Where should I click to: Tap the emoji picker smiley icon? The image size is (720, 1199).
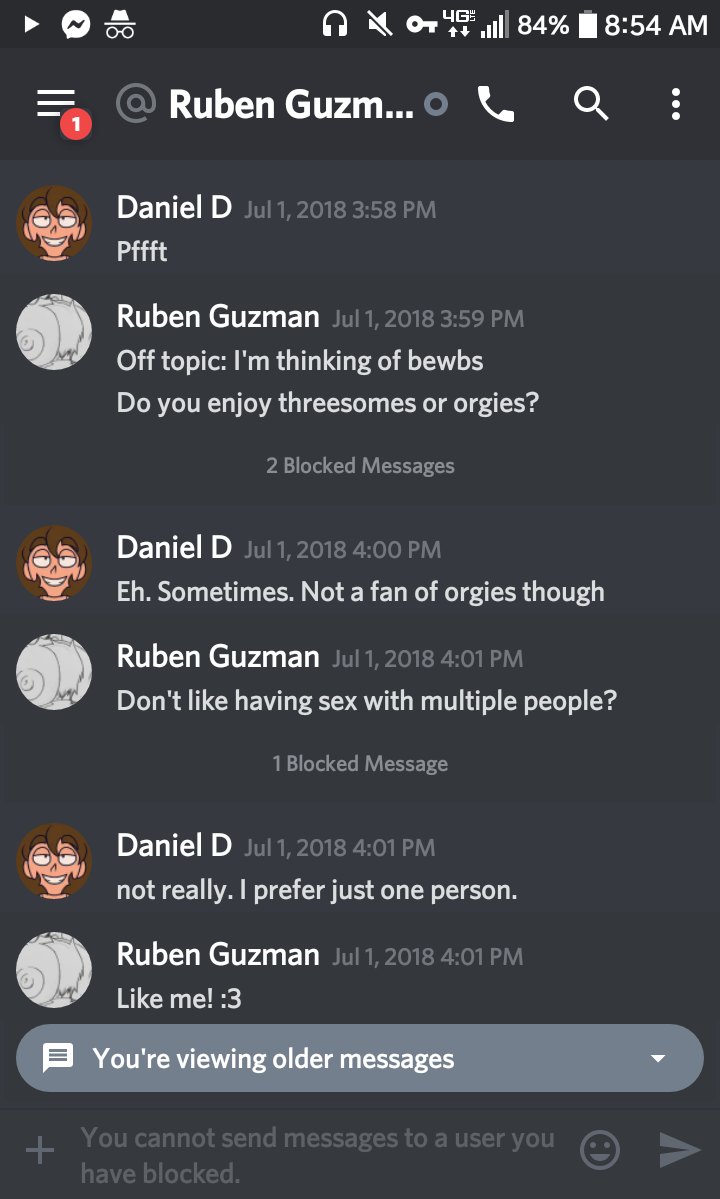pyautogui.click(x=600, y=1150)
